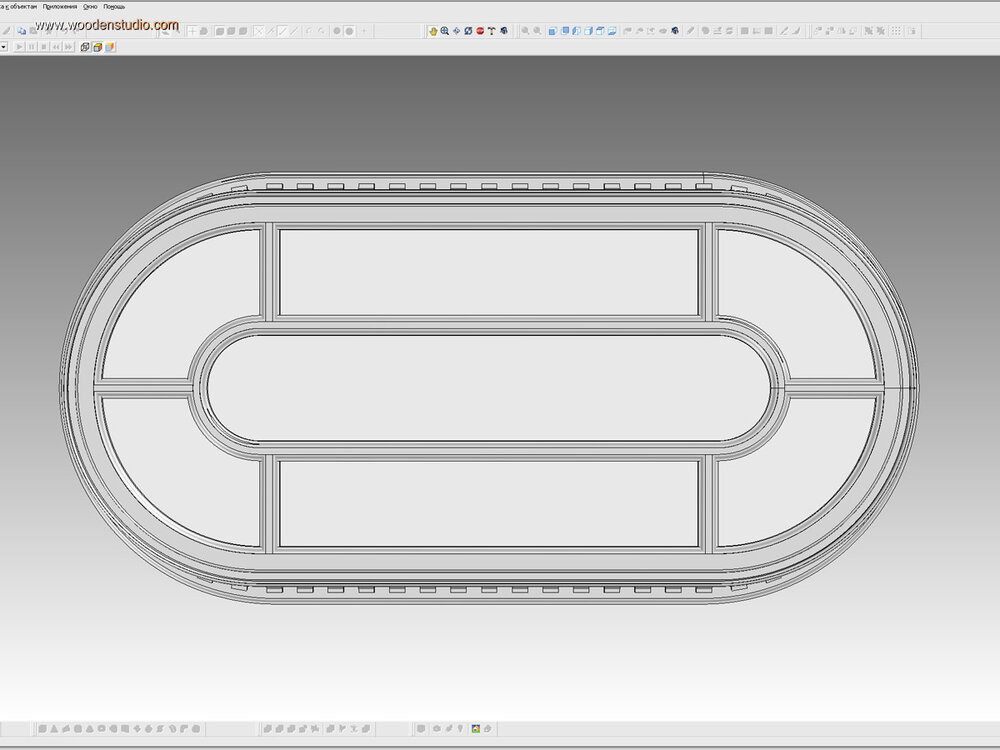Open the Помощь menu
This screenshot has height=750, width=1000.
click(x=114, y=7)
